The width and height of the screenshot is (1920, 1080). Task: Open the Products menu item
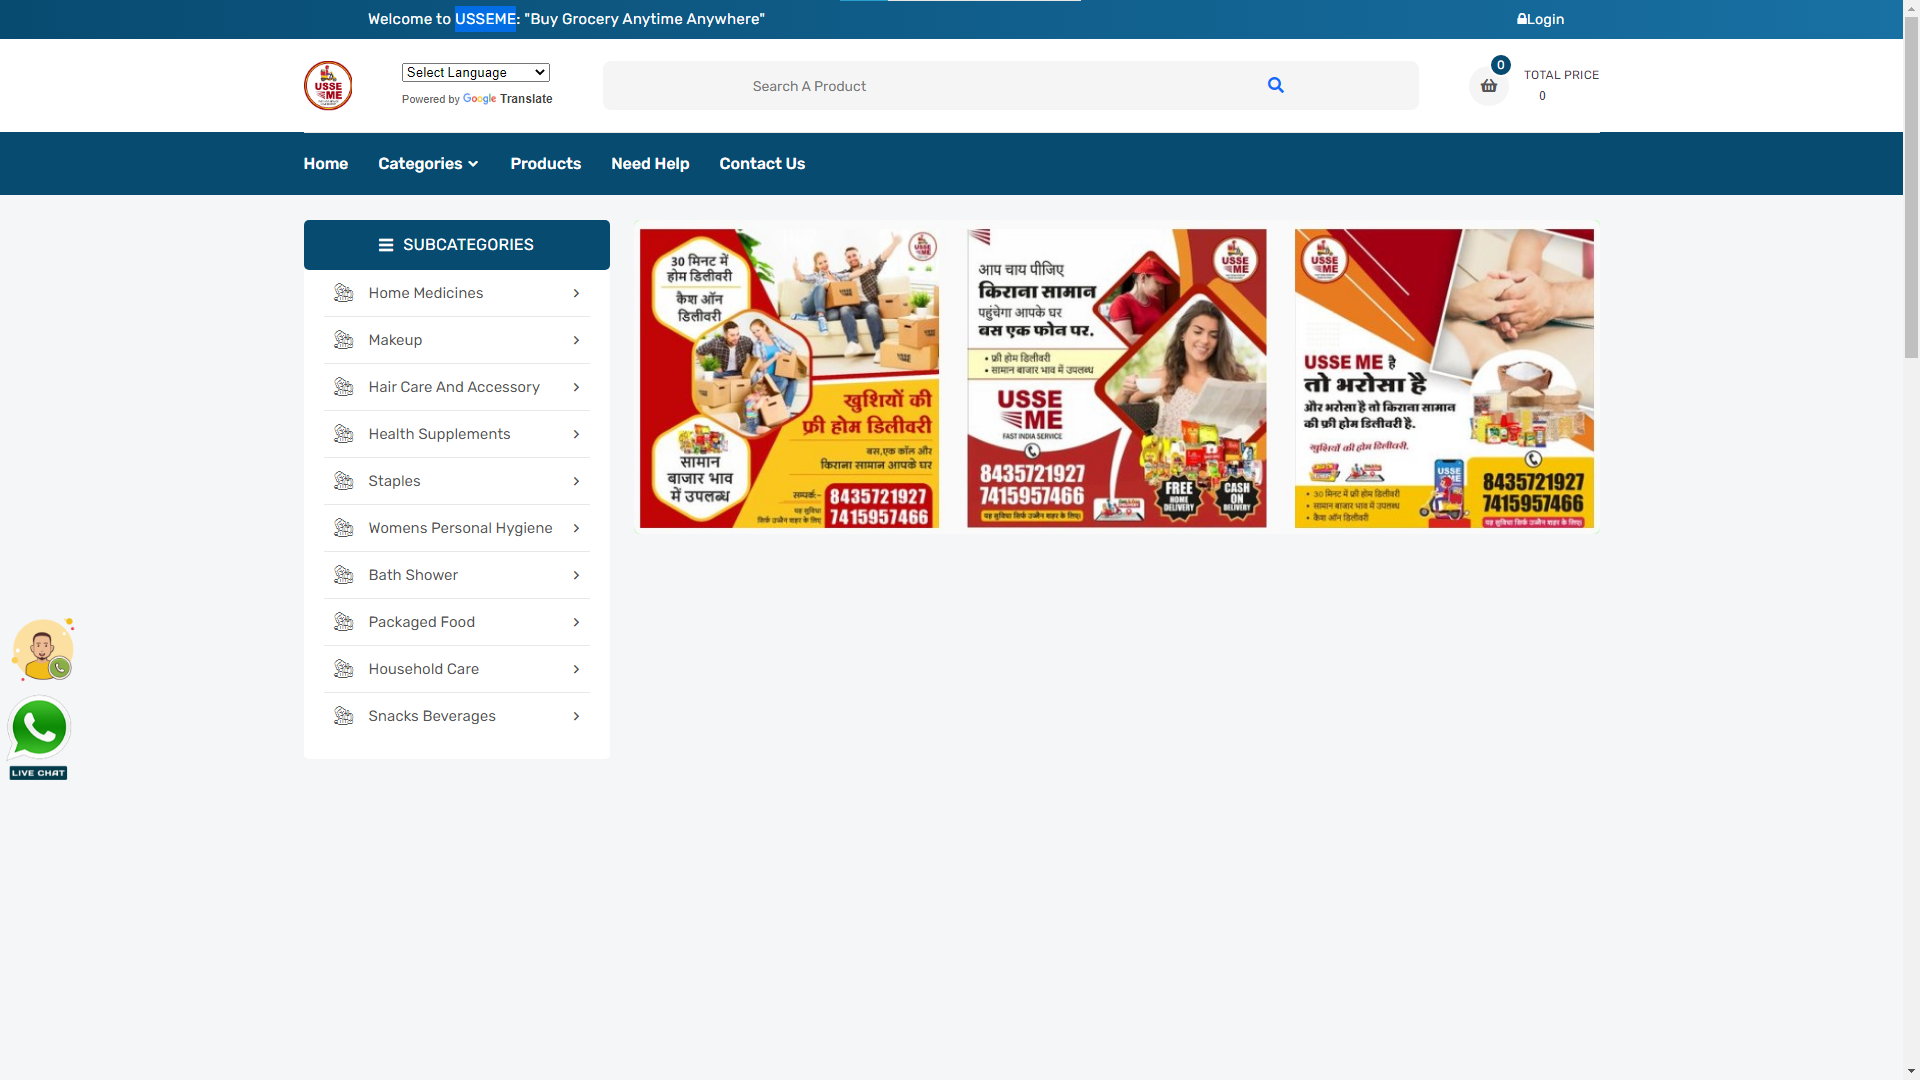545,164
